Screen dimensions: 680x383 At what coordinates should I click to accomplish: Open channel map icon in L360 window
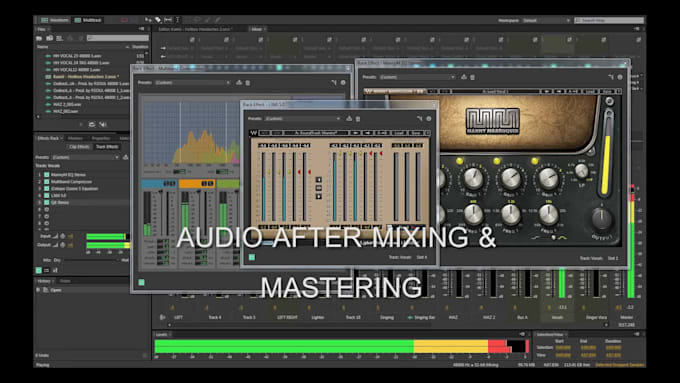[419, 118]
